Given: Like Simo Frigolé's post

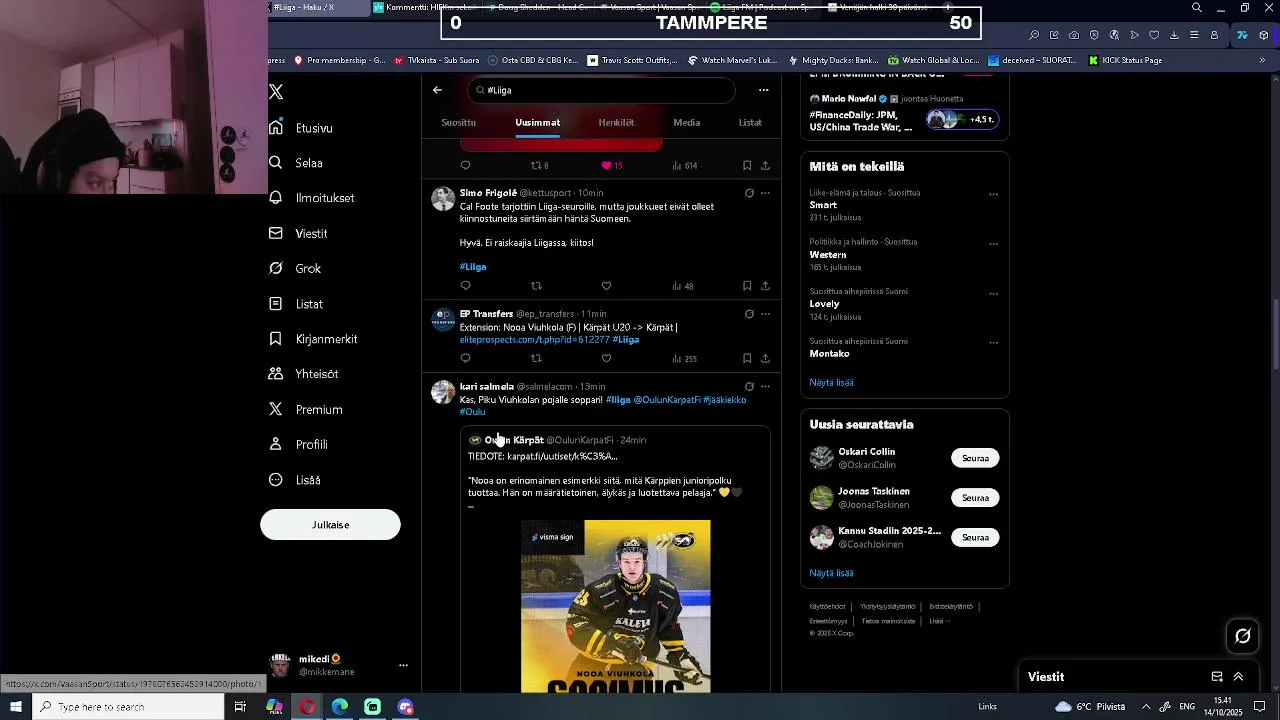Looking at the screenshot, I should [606, 286].
